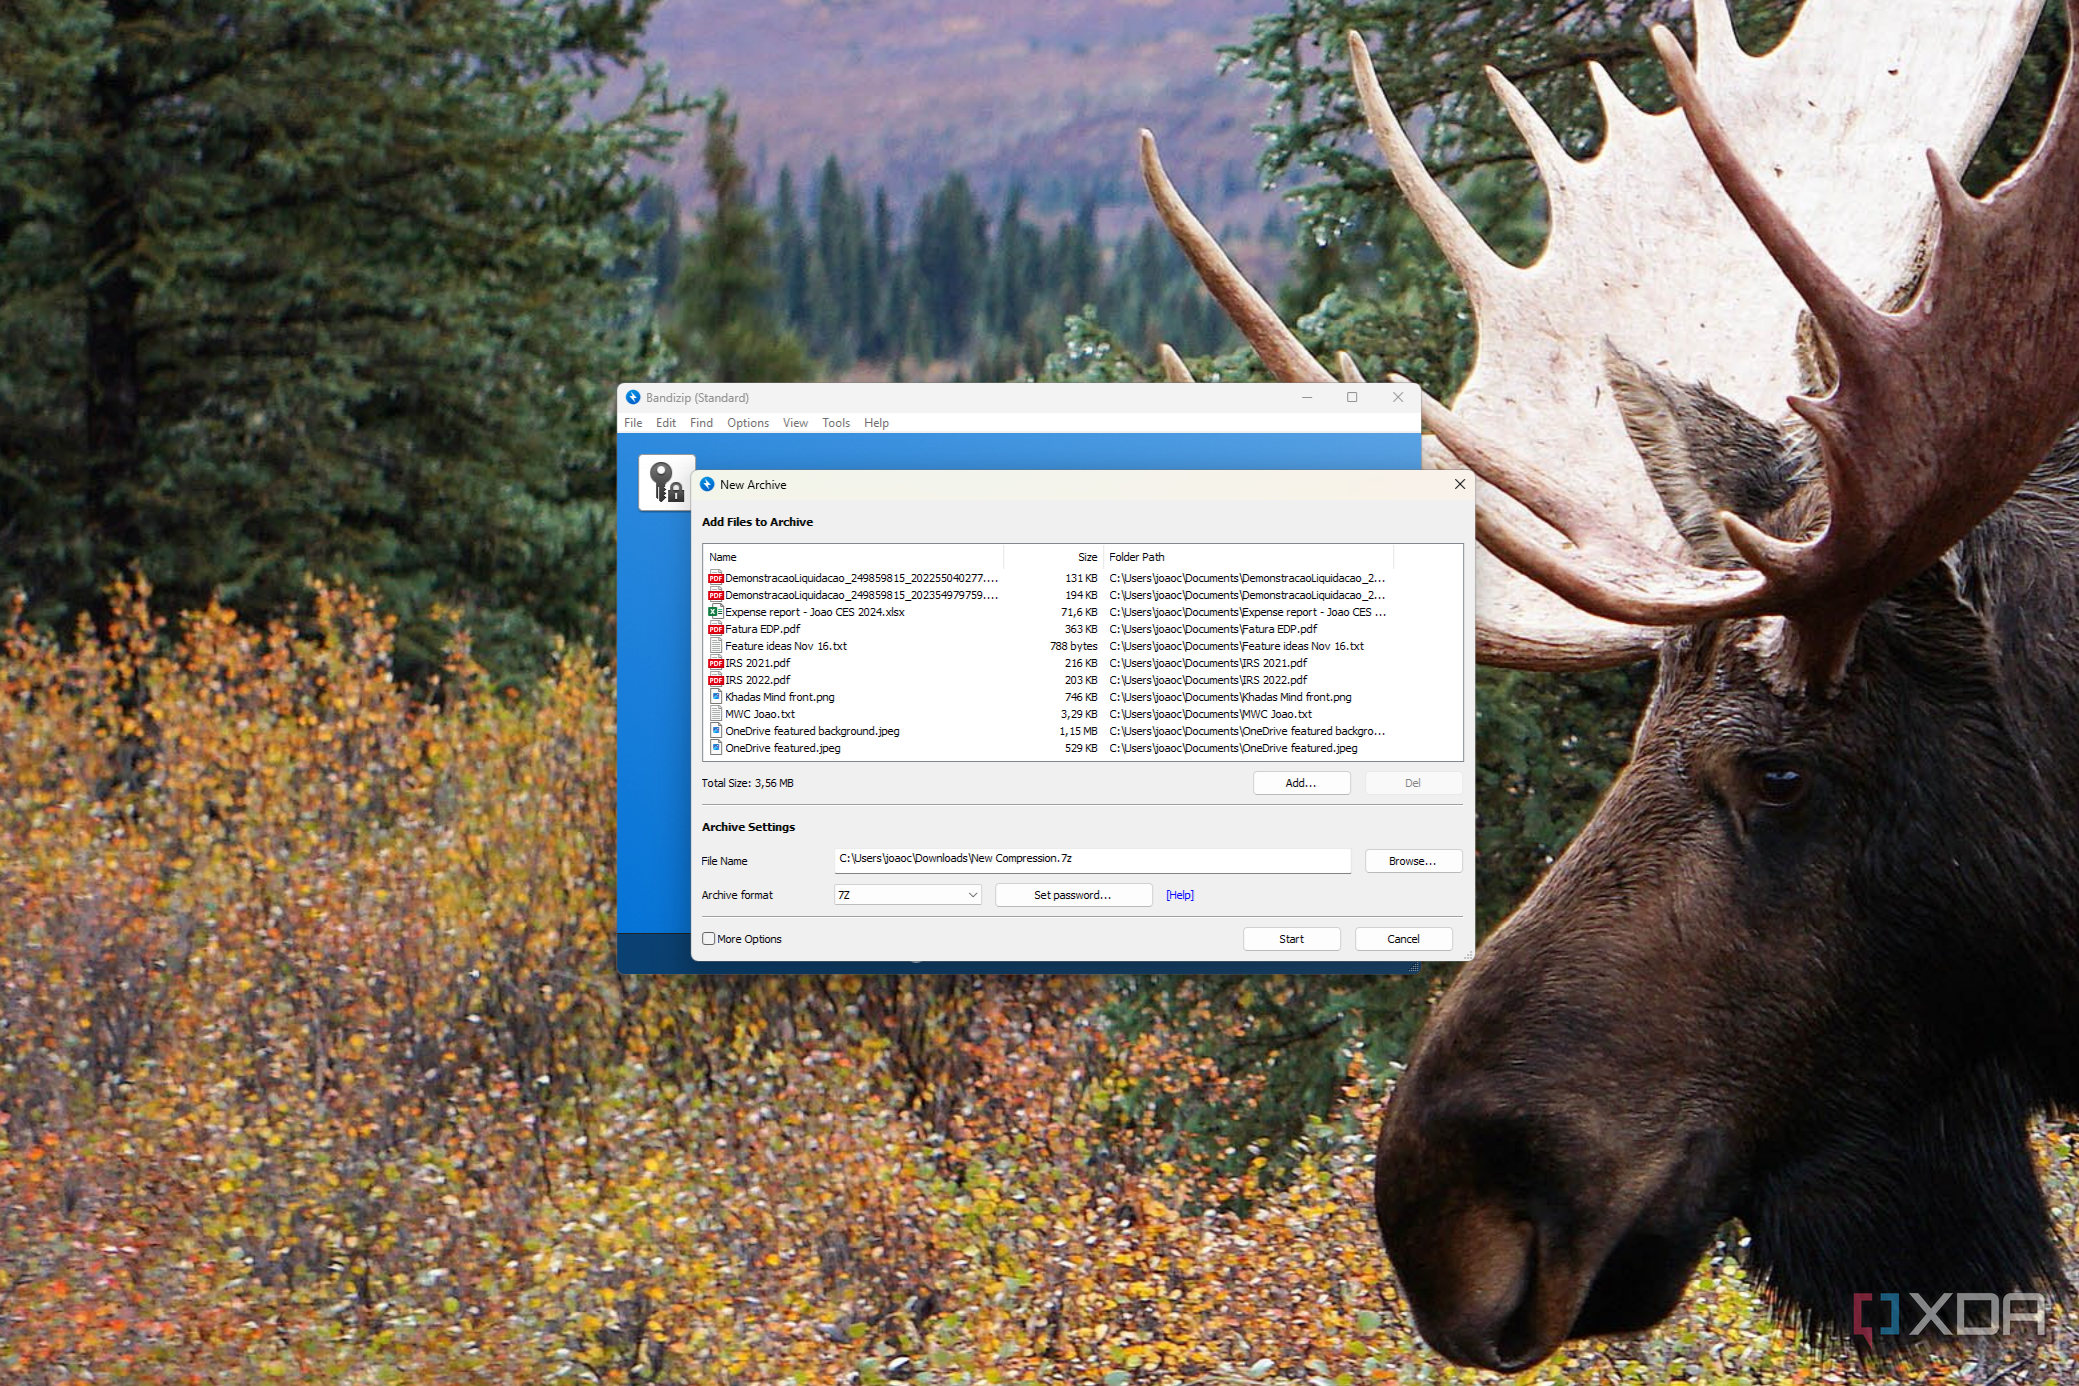Click the Start button

[x=1291, y=939]
